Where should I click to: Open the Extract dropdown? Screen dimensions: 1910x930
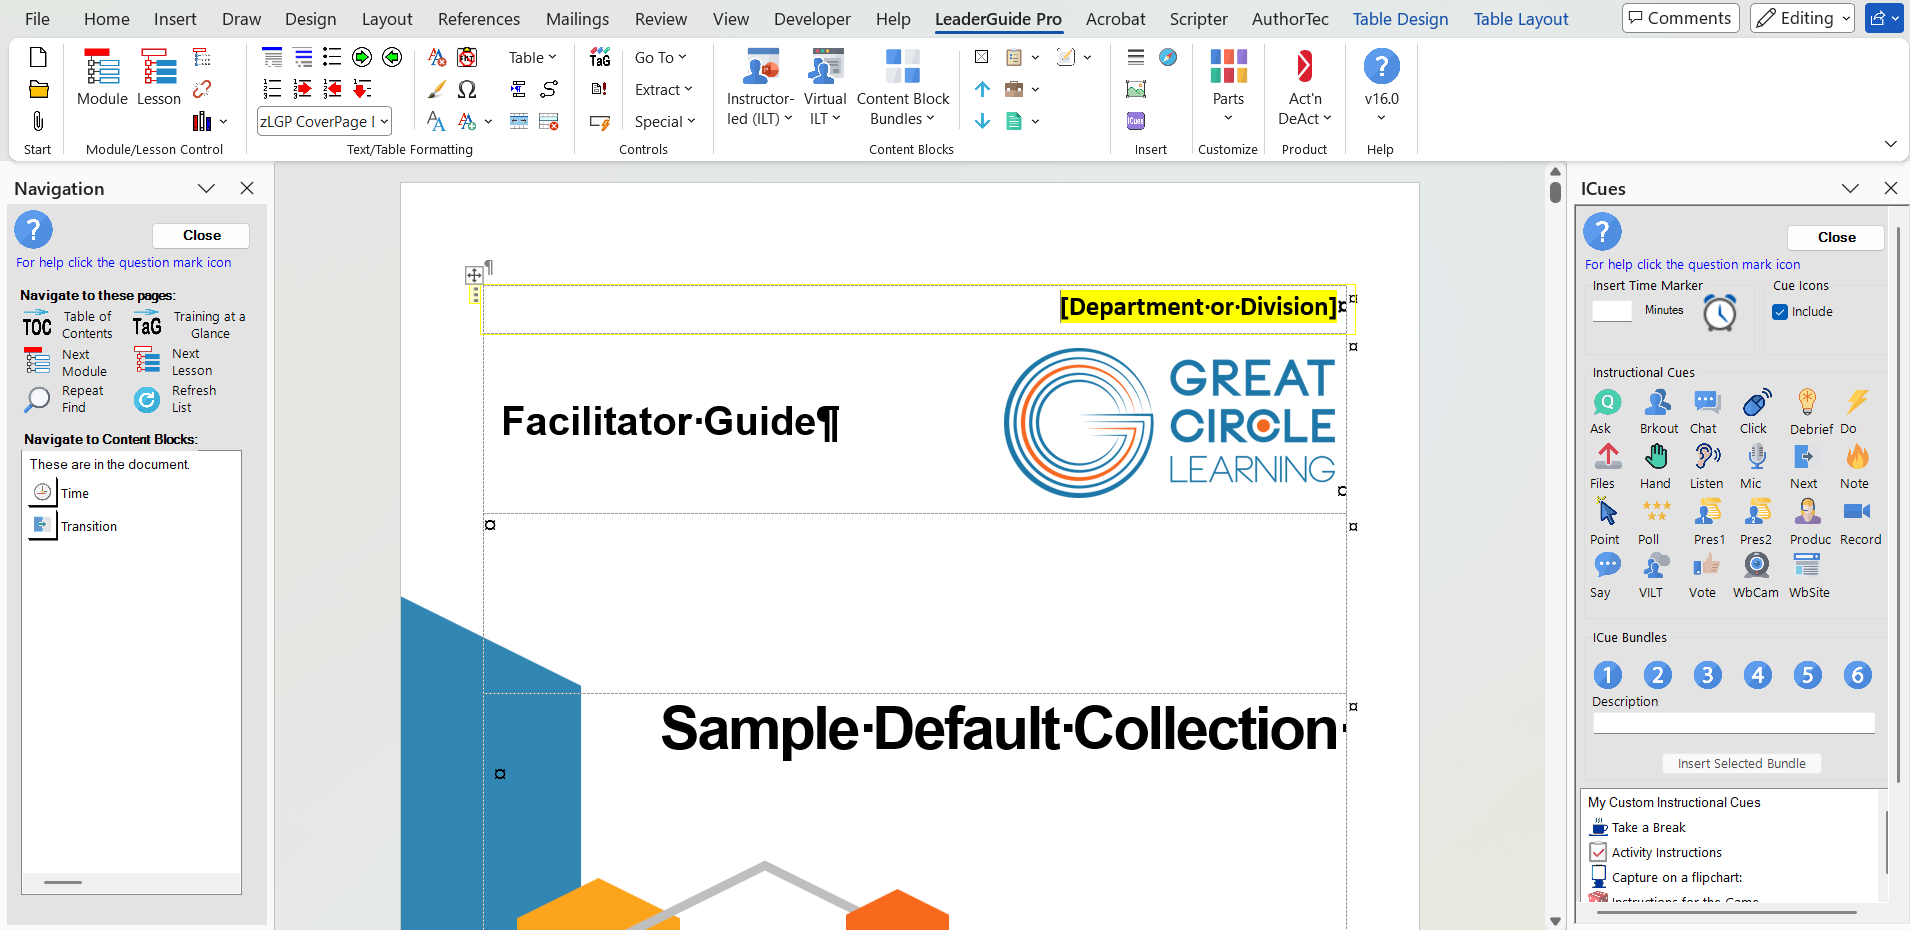(664, 90)
